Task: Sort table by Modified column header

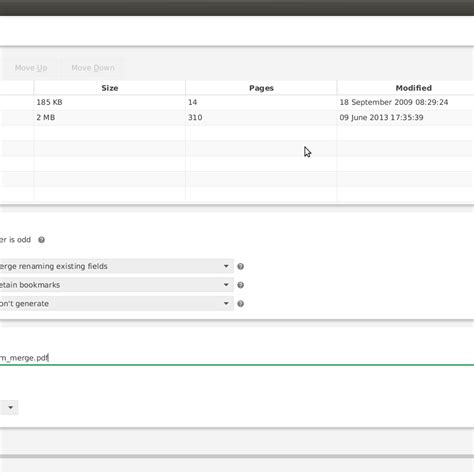Action: [413, 88]
